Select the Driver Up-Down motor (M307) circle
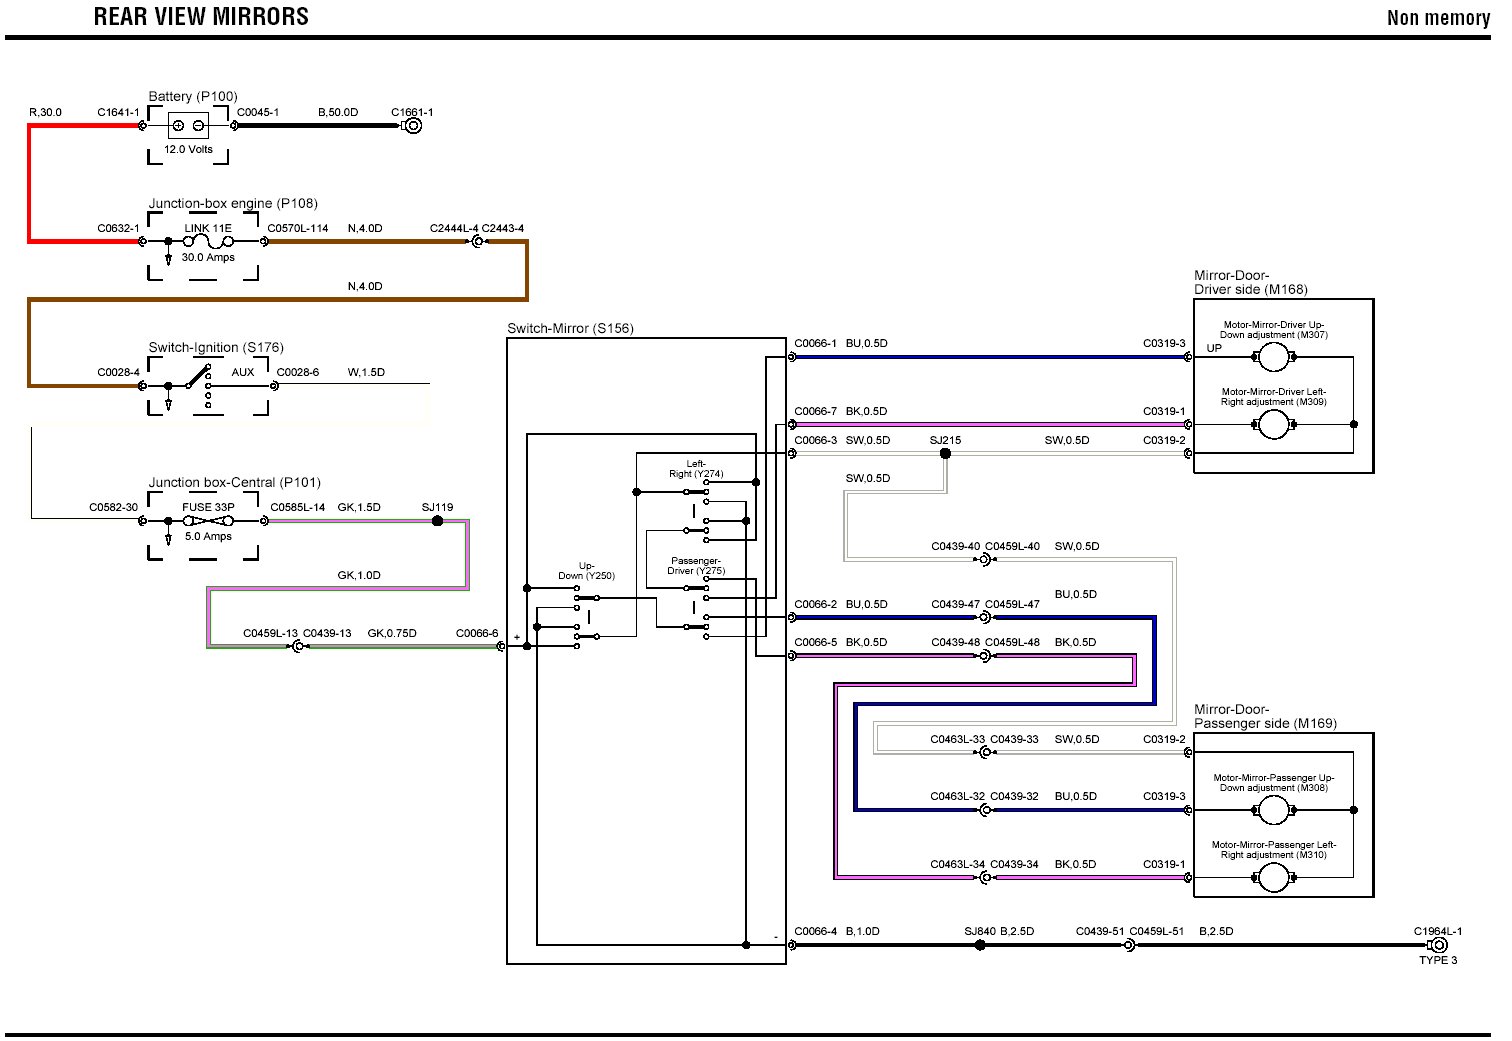The width and height of the screenshot is (1512, 1041). coord(1273,357)
